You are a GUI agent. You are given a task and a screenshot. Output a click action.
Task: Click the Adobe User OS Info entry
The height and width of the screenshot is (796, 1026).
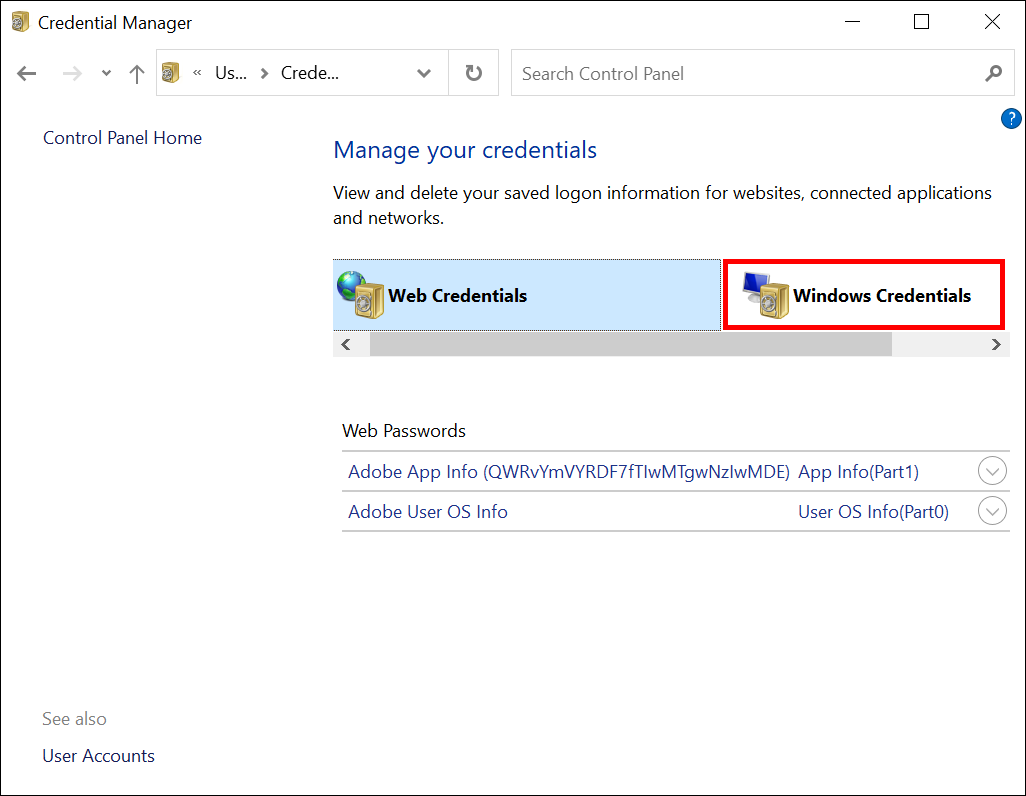(x=428, y=512)
